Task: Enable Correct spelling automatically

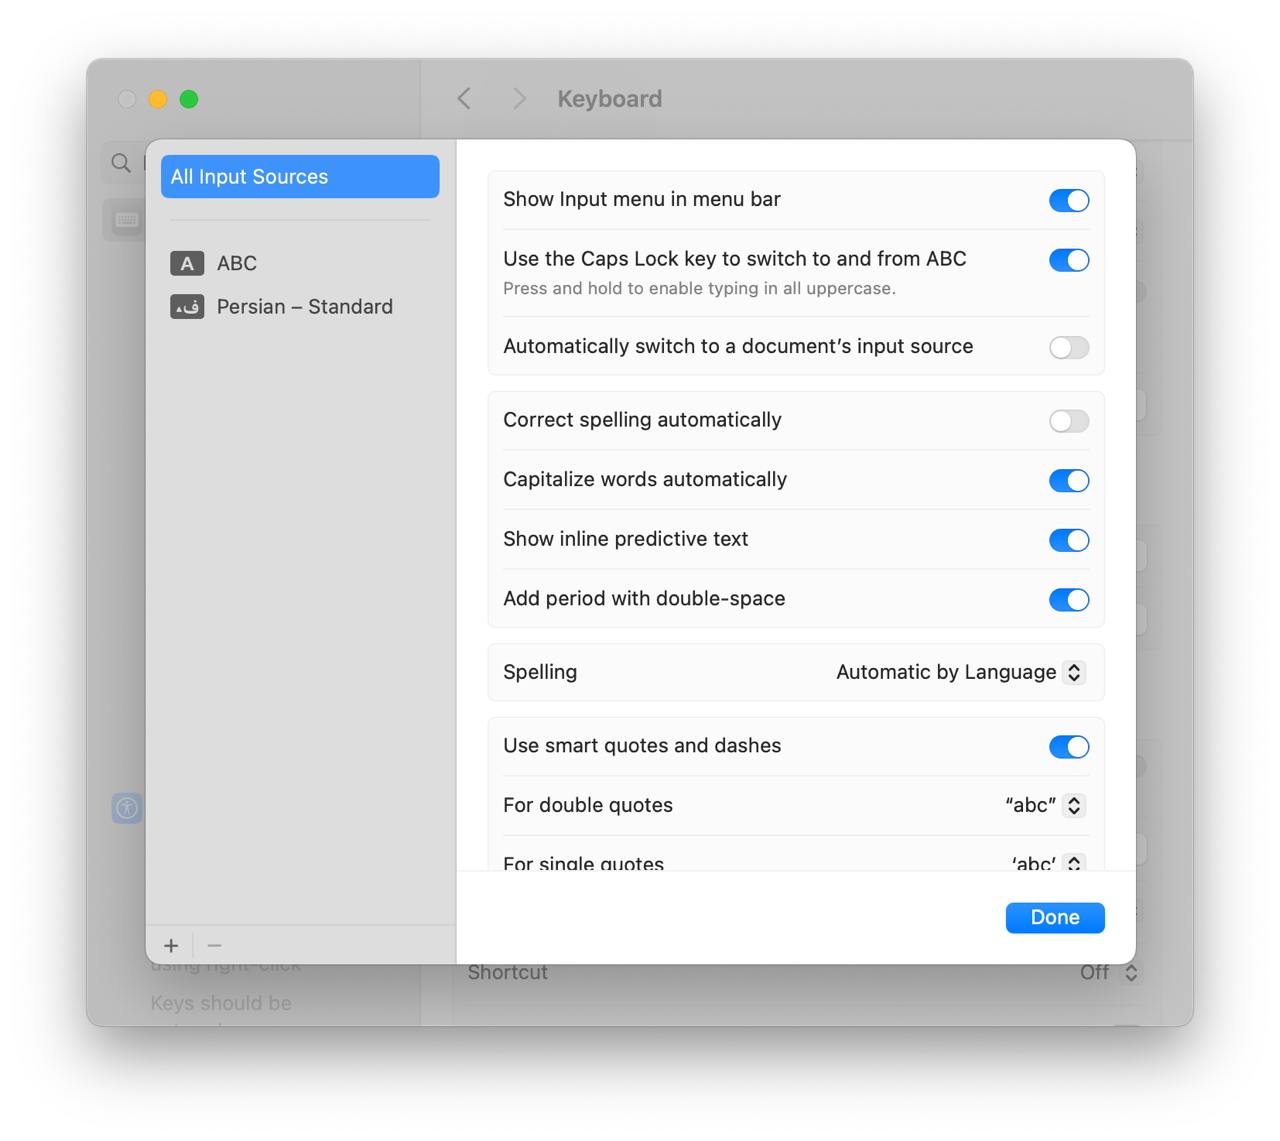Action: (1069, 421)
